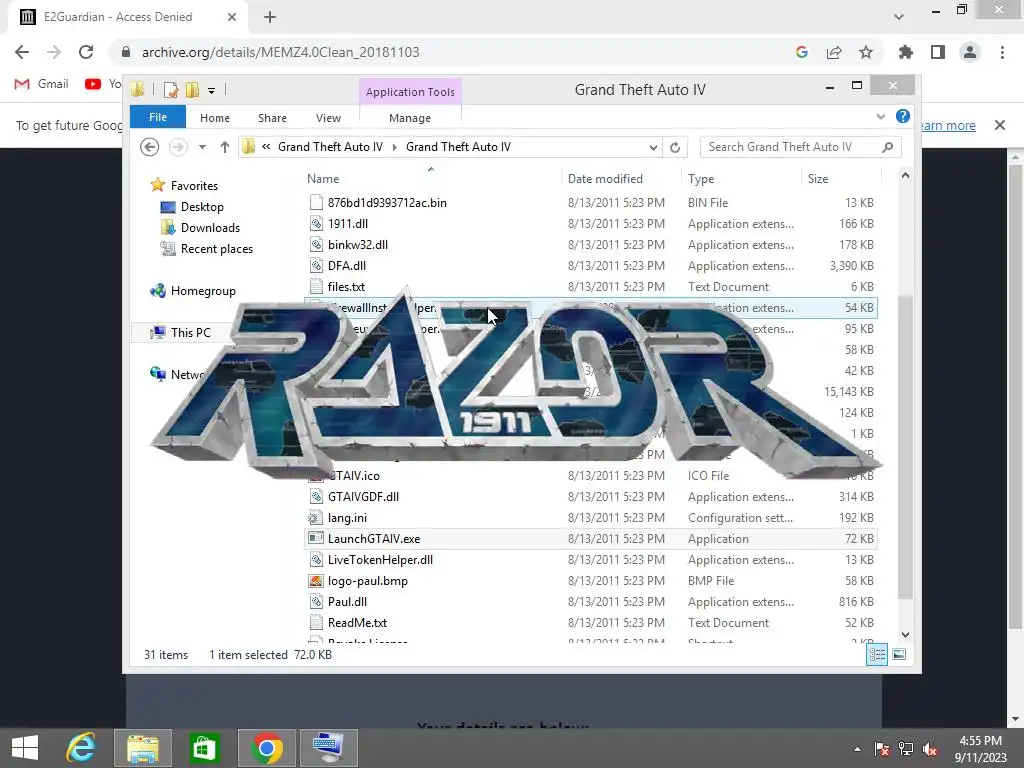The width and height of the screenshot is (1024, 768).
Task: Click Explorer back navigation arrow
Action: (x=150, y=147)
